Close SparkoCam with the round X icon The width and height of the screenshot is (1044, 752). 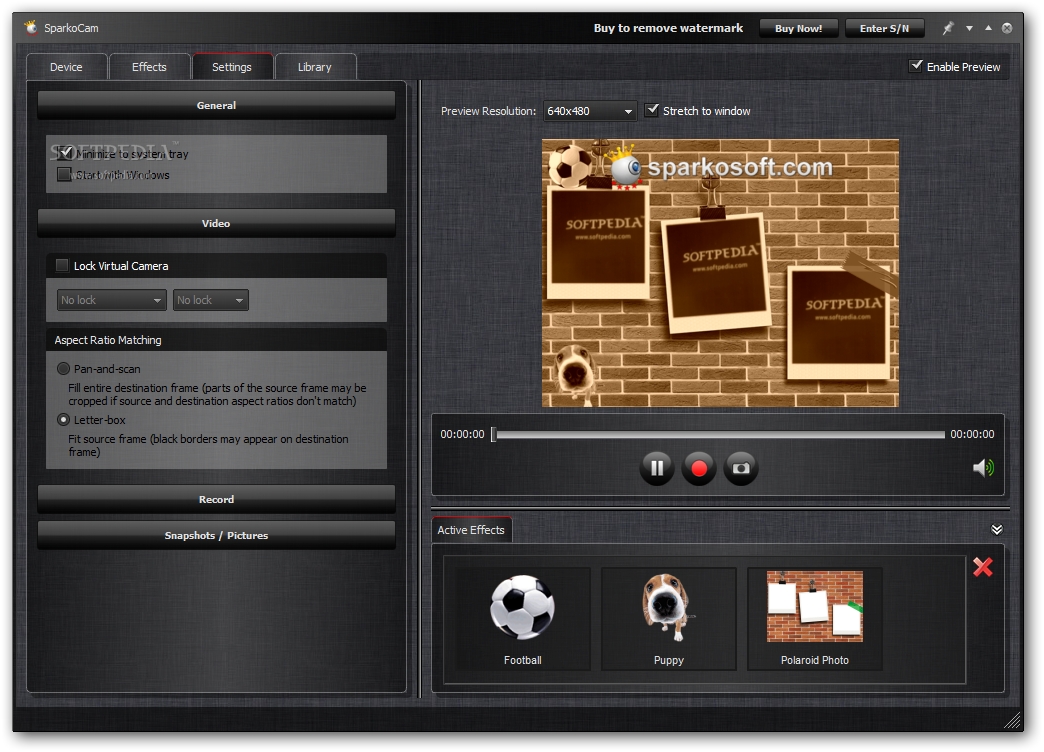[x=1007, y=28]
